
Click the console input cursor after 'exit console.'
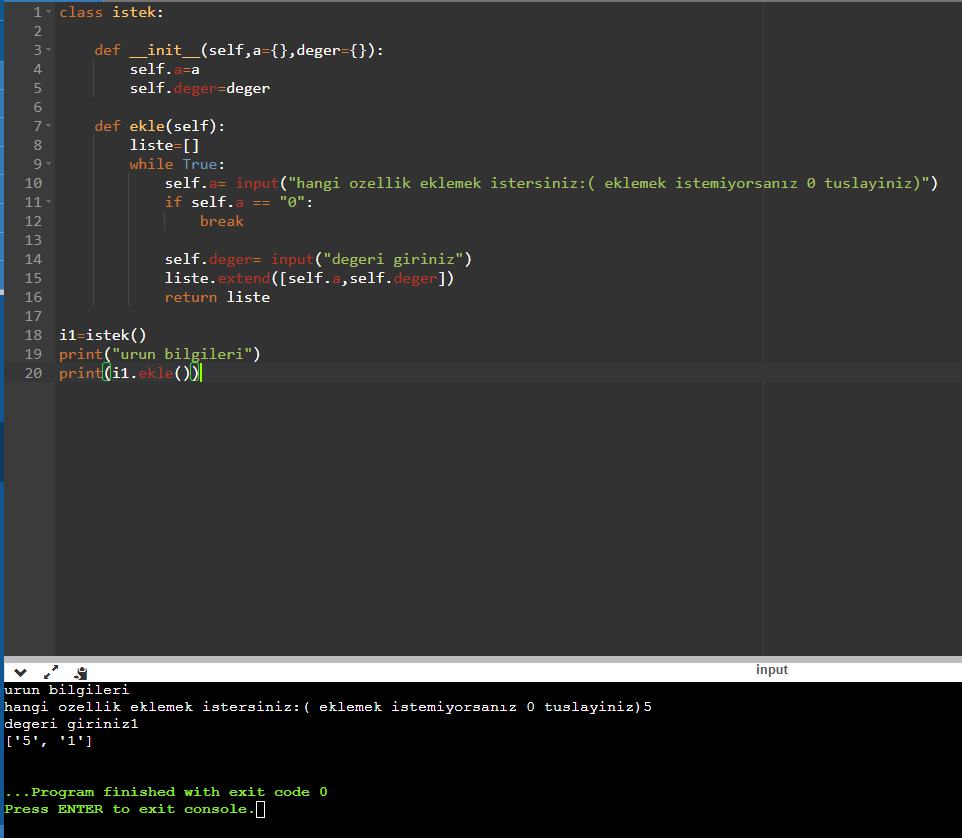coord(261,809)
